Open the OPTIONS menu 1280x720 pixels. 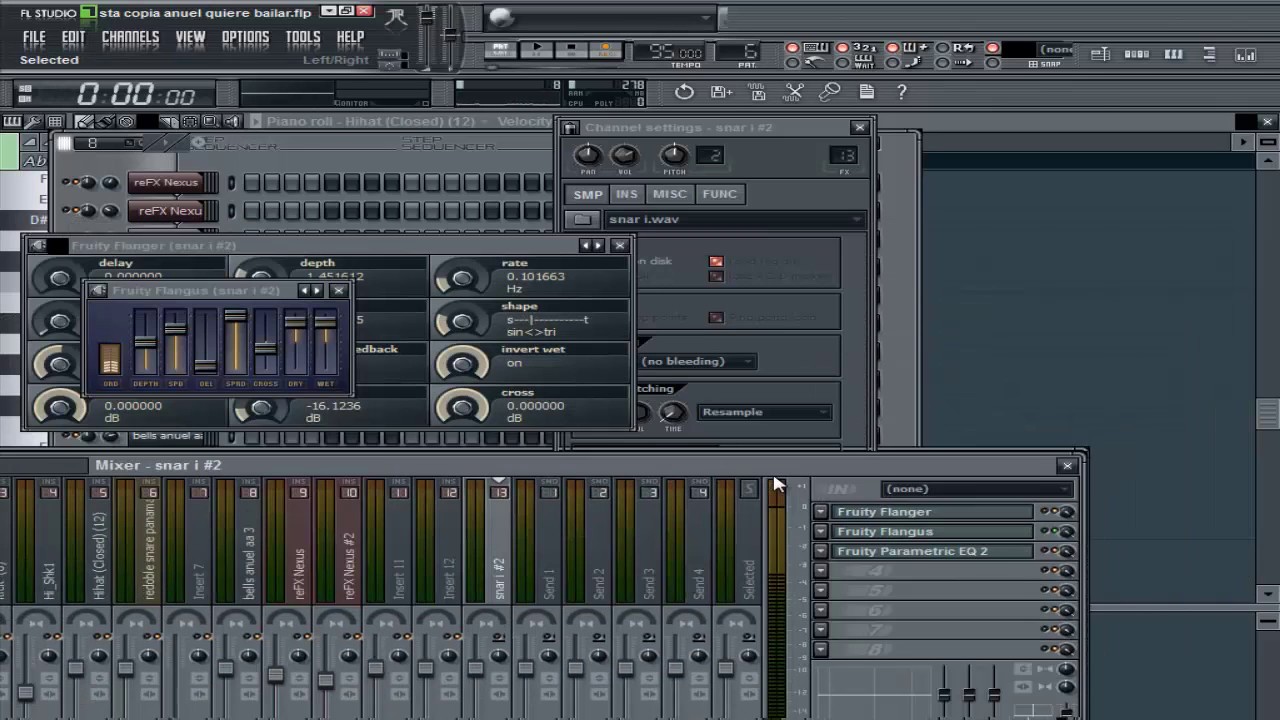245,37
